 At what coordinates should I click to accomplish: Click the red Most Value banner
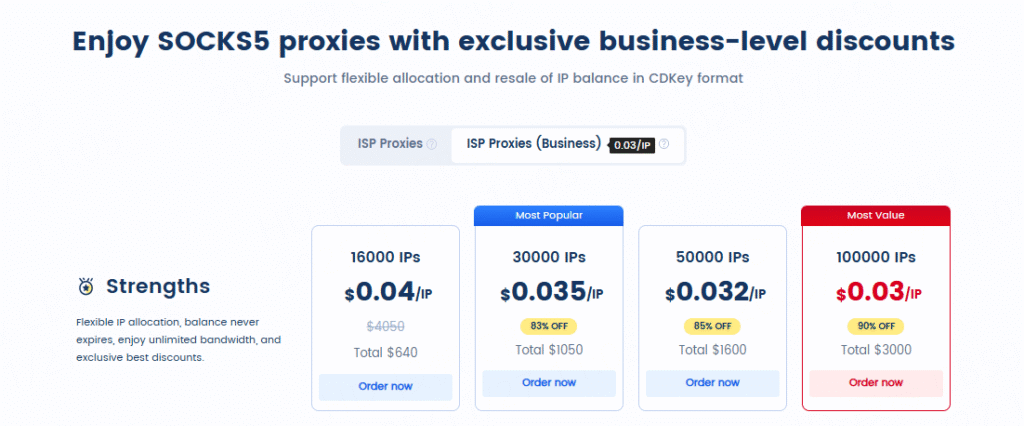[875, 215]
